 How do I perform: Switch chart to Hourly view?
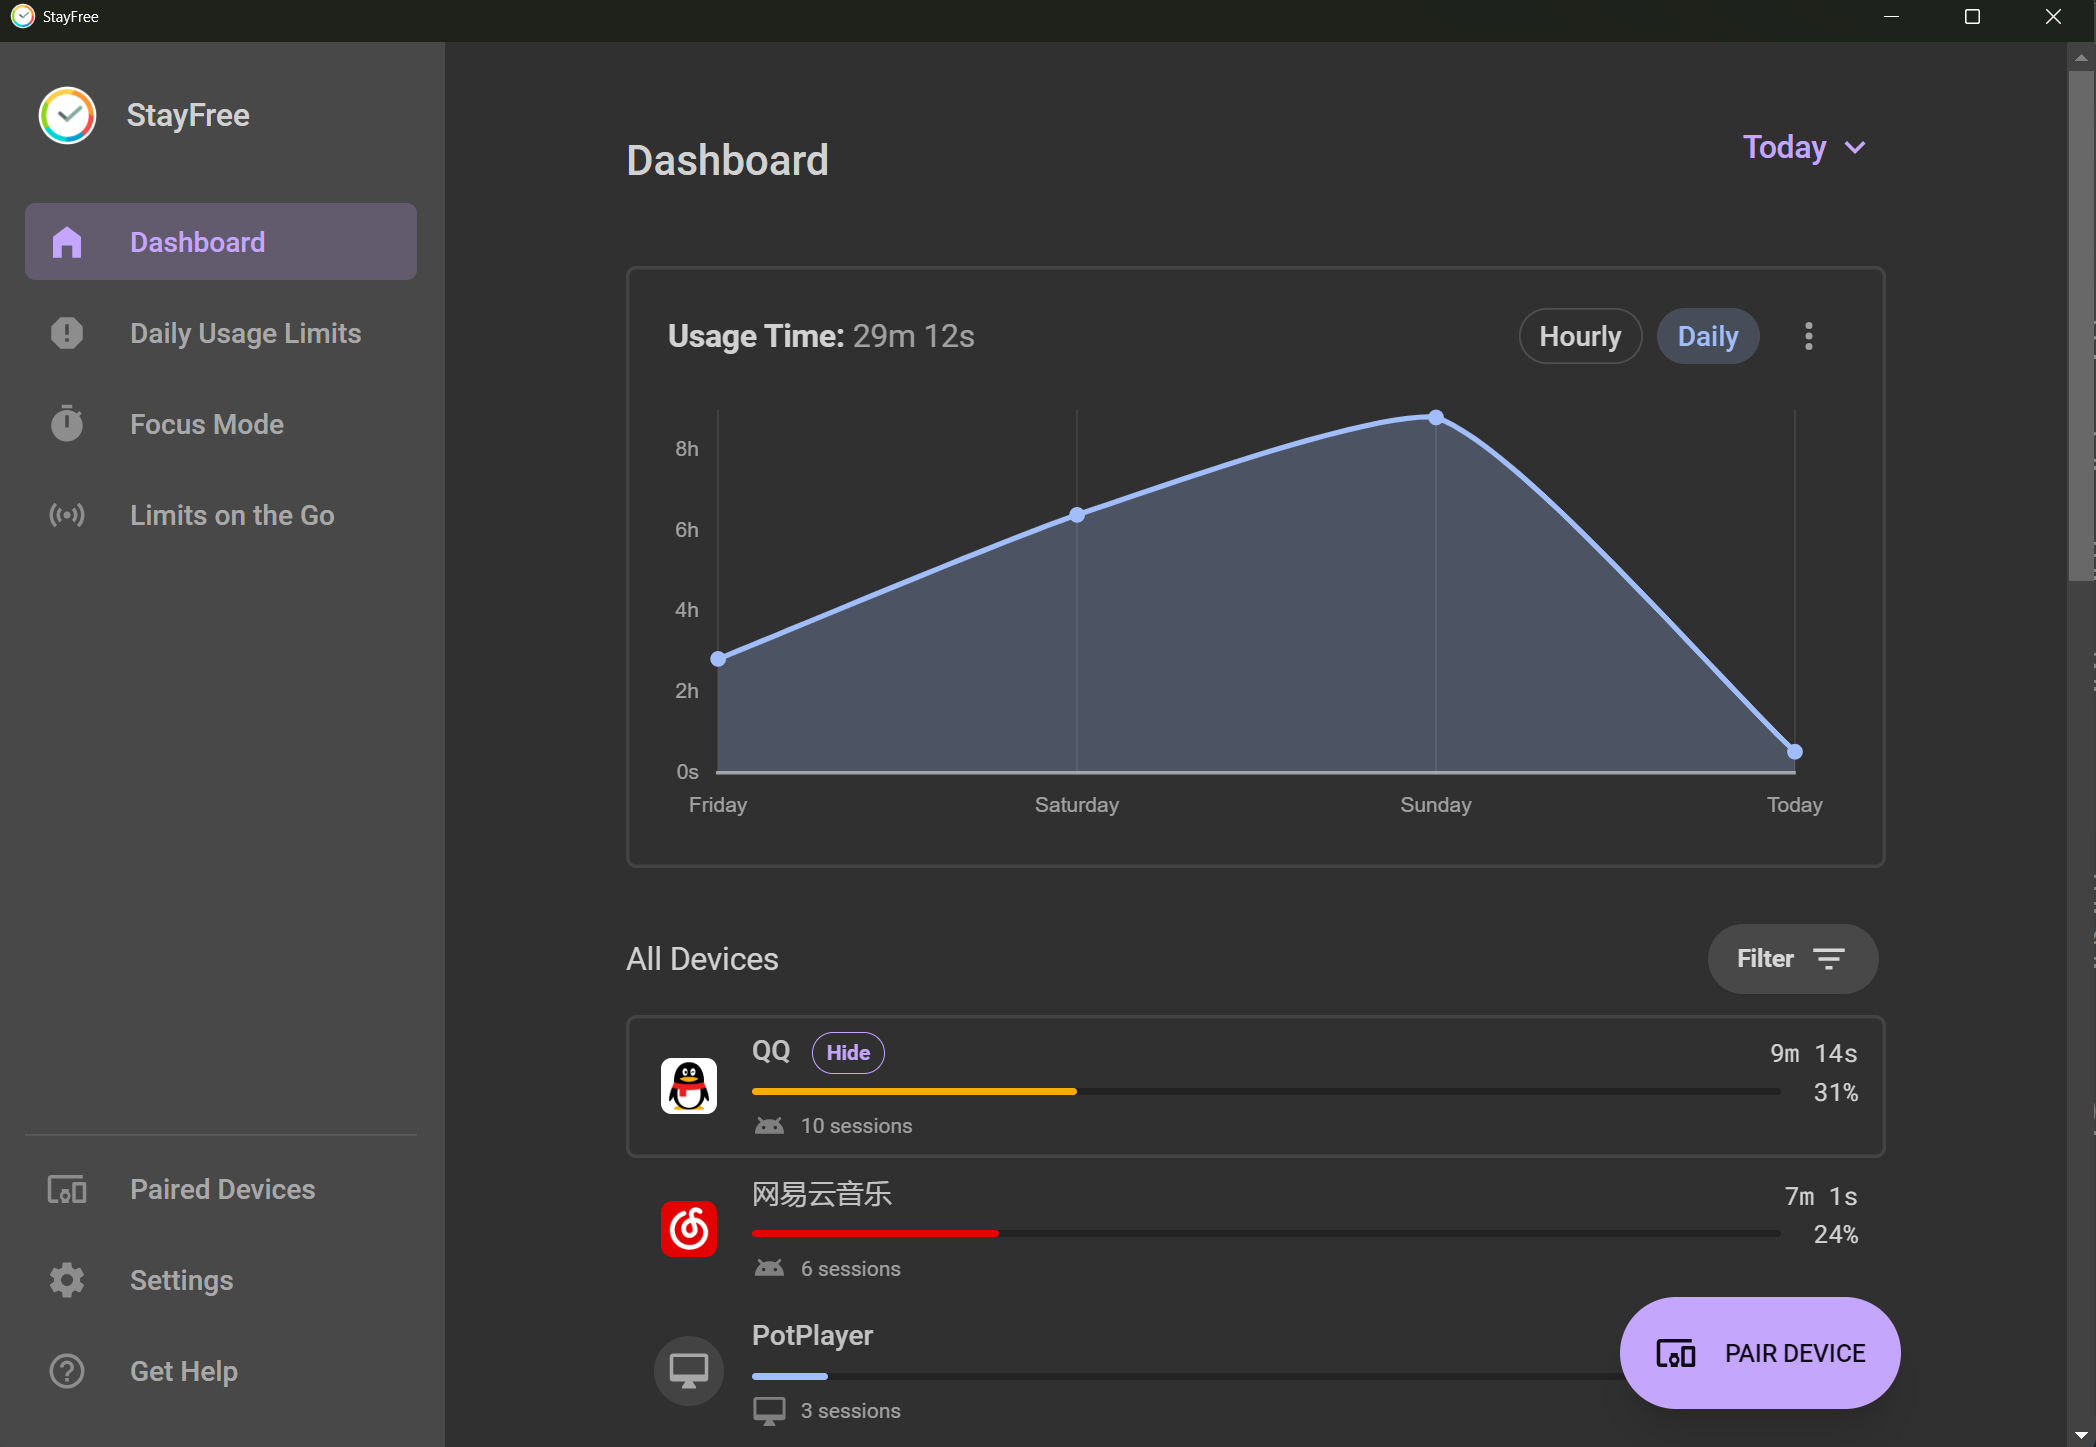(1580, 336)
